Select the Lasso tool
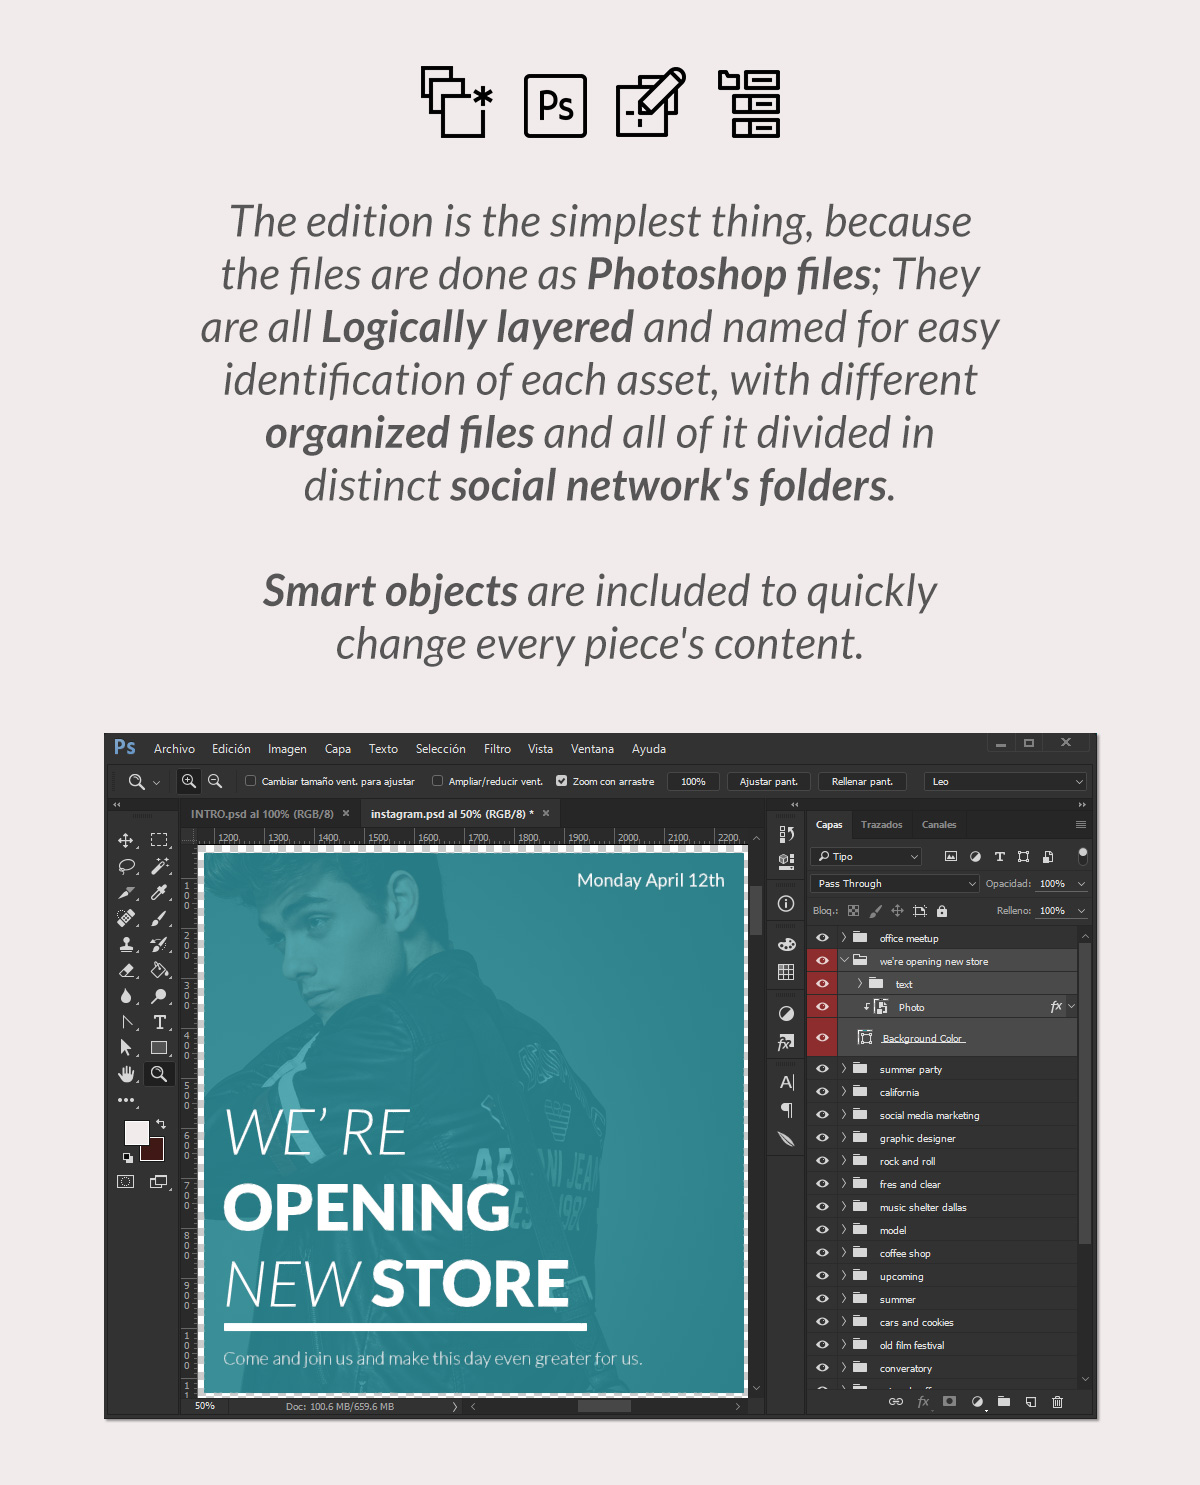 click(x=126, y=866)
